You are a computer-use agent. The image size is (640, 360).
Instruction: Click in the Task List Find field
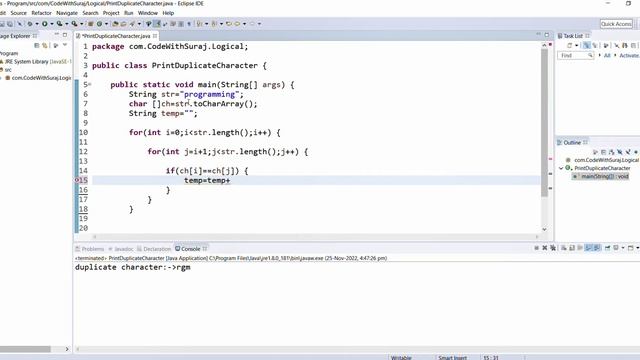click(576, 55)
